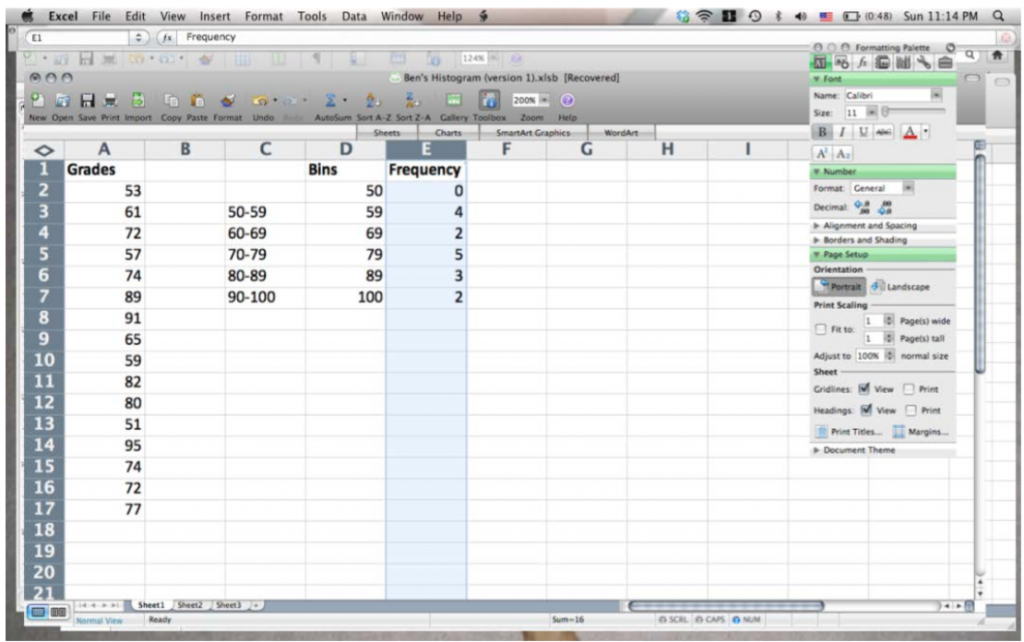This screenshot has height=642, width=1024.
Task: Open the Toolbox icon
Action: point(488,102)
